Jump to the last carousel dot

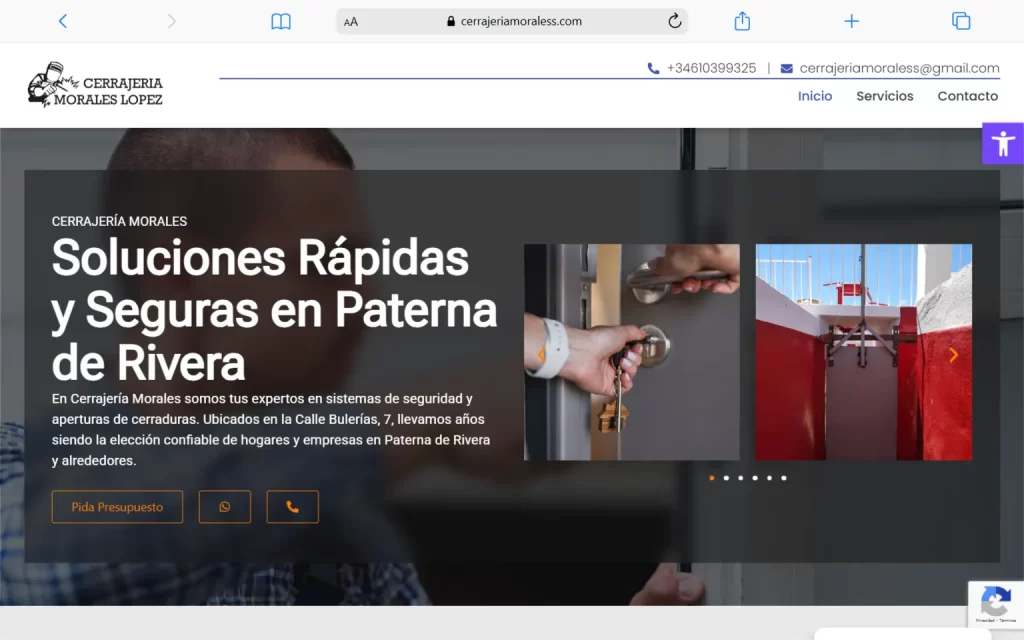click(x=784, y=478)
